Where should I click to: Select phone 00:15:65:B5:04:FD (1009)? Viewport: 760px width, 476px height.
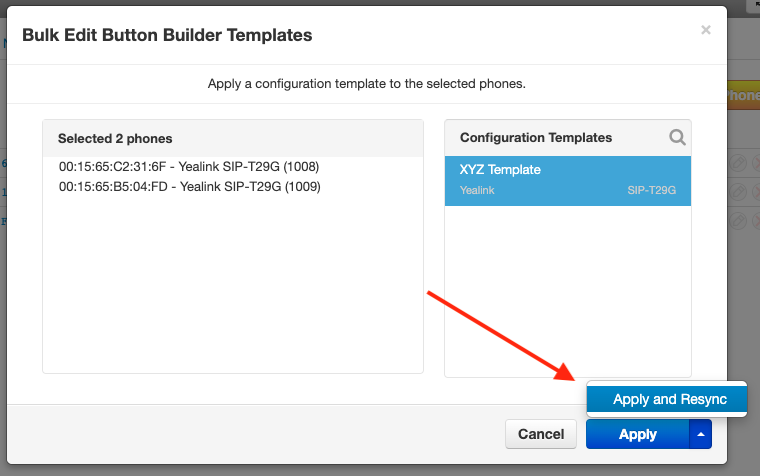point(190,187)
